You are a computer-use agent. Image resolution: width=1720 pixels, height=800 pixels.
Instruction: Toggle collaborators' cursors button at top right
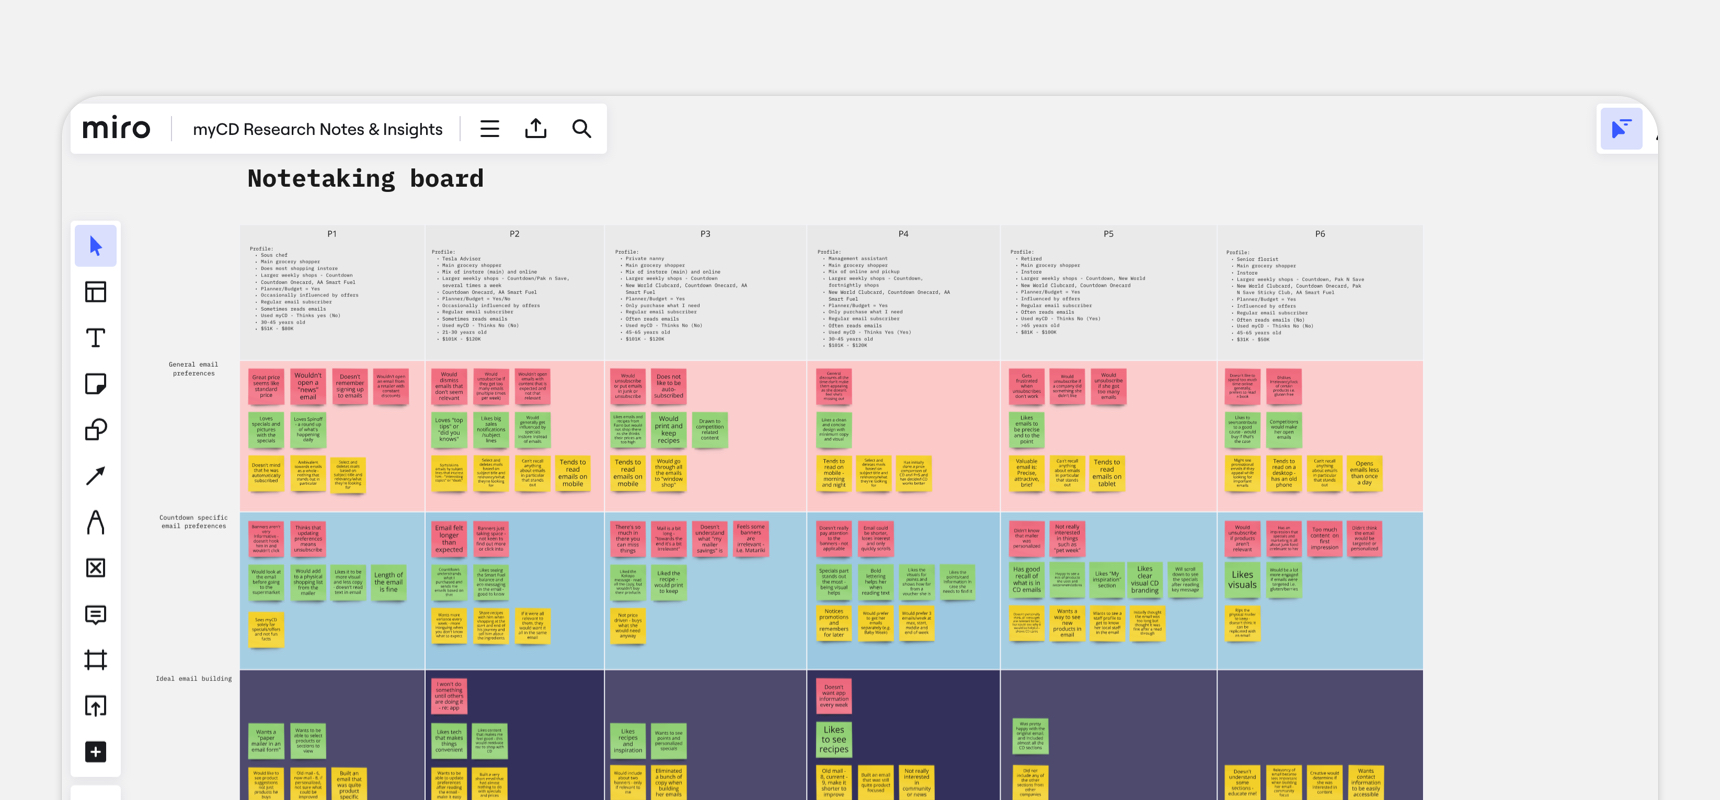1621,129
